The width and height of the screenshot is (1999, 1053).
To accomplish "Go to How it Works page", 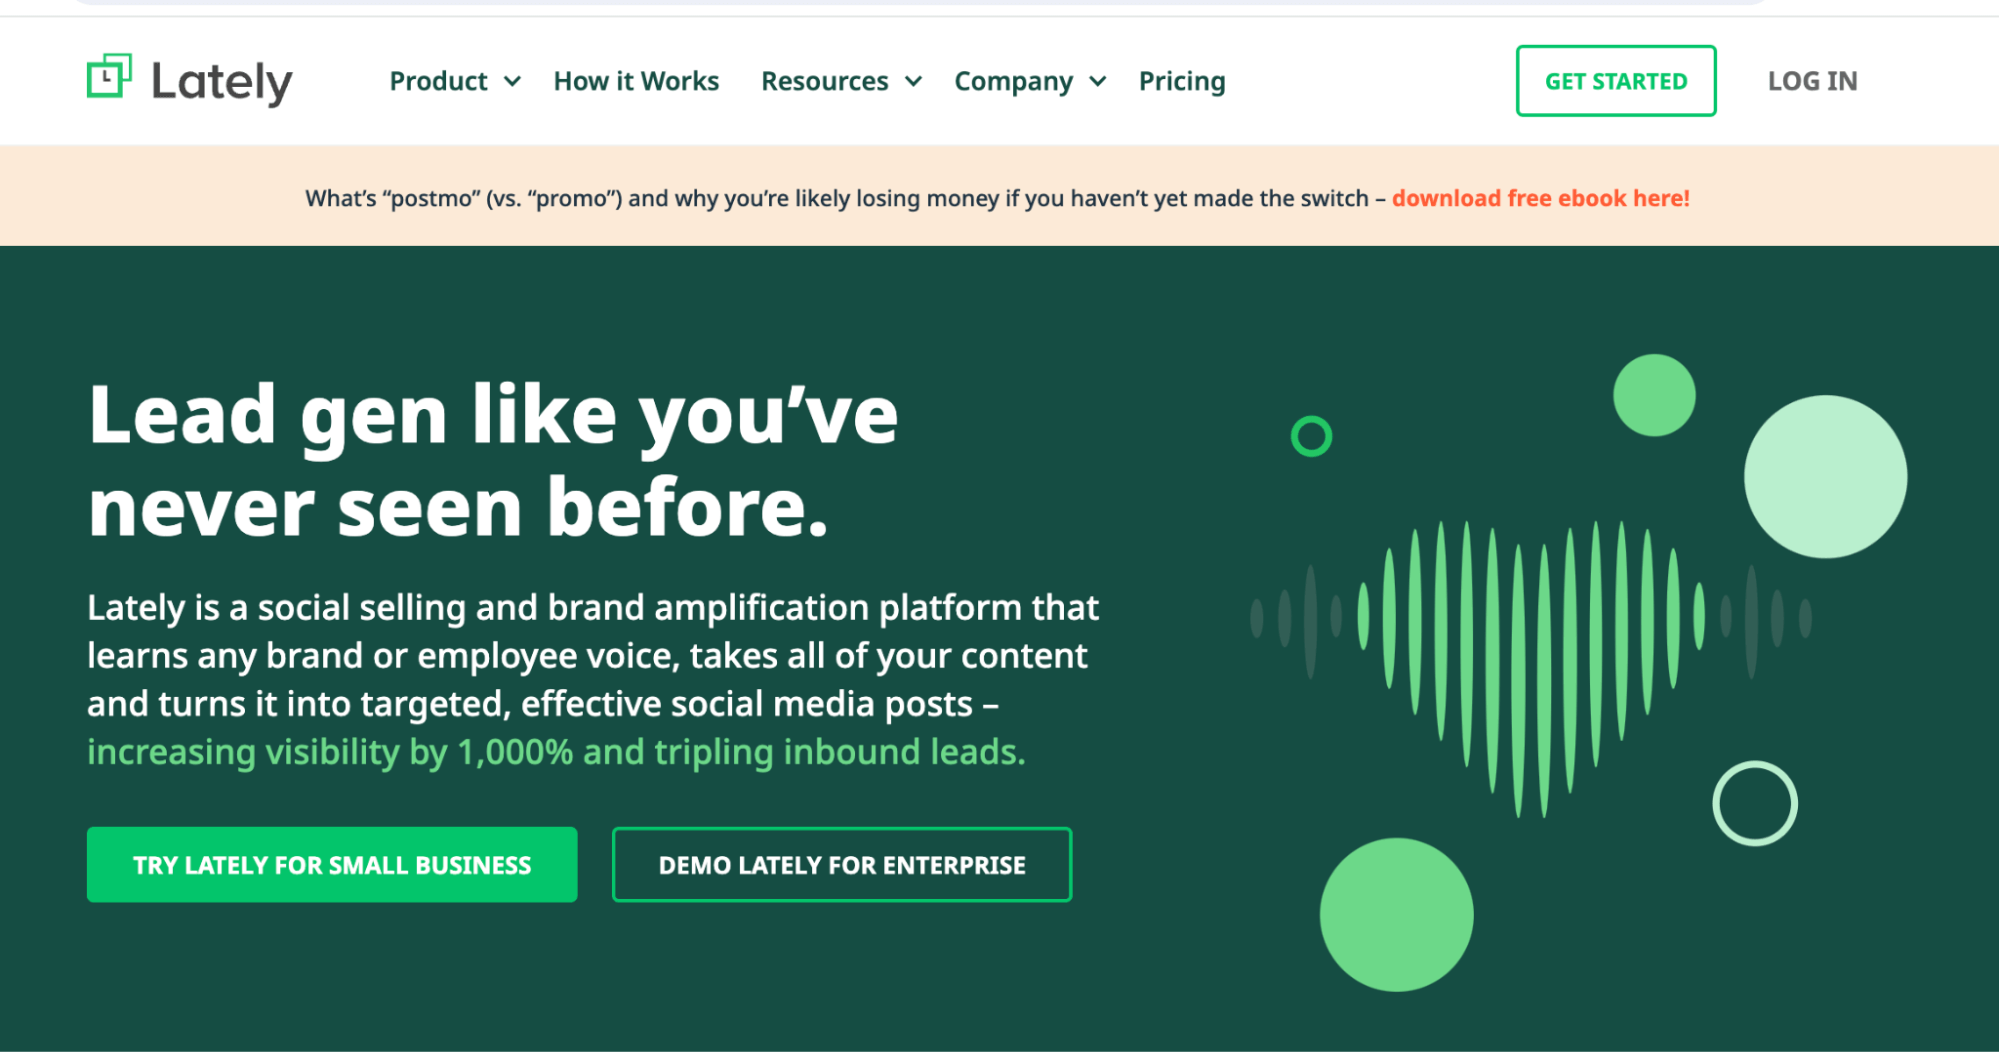I will [636, 81].
